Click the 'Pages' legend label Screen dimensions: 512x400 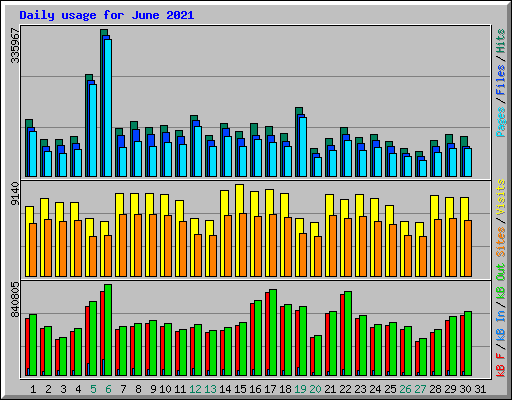500,122
